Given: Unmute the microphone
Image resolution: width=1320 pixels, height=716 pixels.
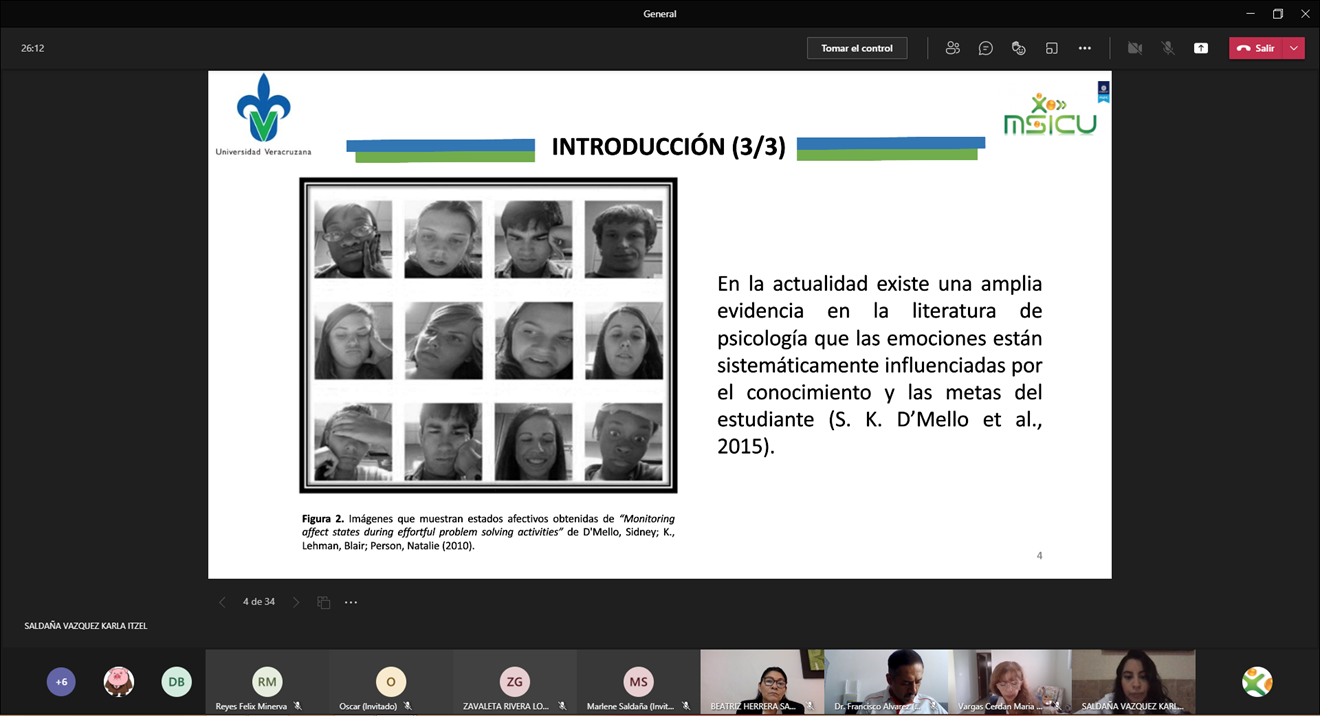Looking at the screenshot, I should click(1167, 48).
